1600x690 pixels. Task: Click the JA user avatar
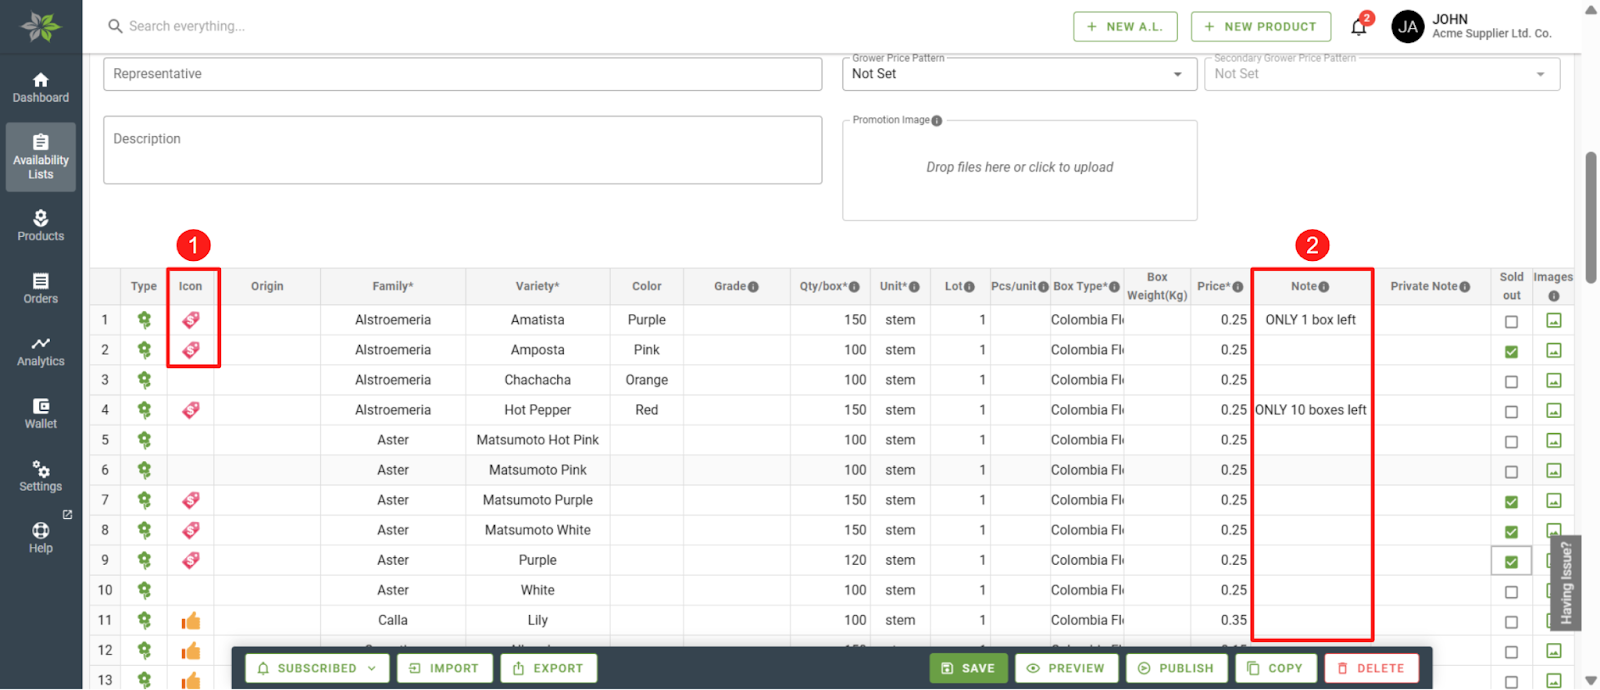1407,27
